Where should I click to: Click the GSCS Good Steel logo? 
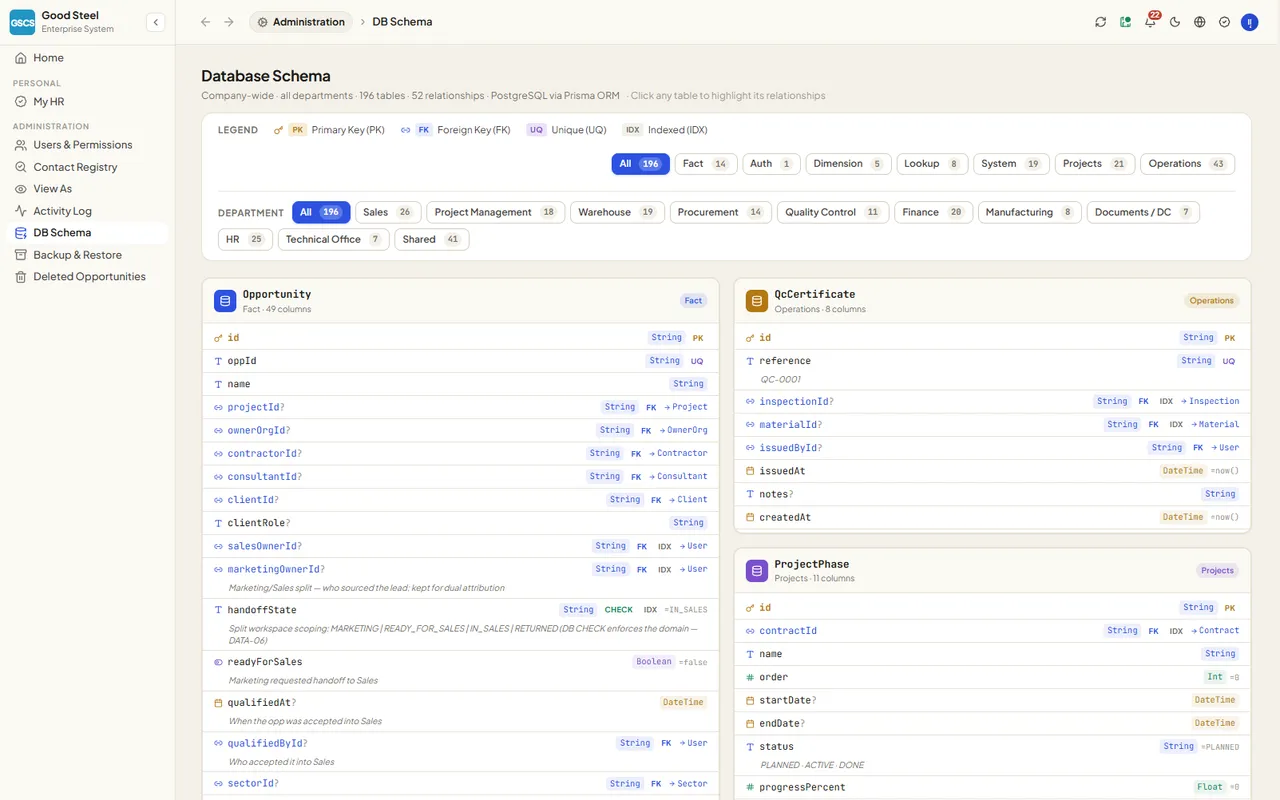22,21
